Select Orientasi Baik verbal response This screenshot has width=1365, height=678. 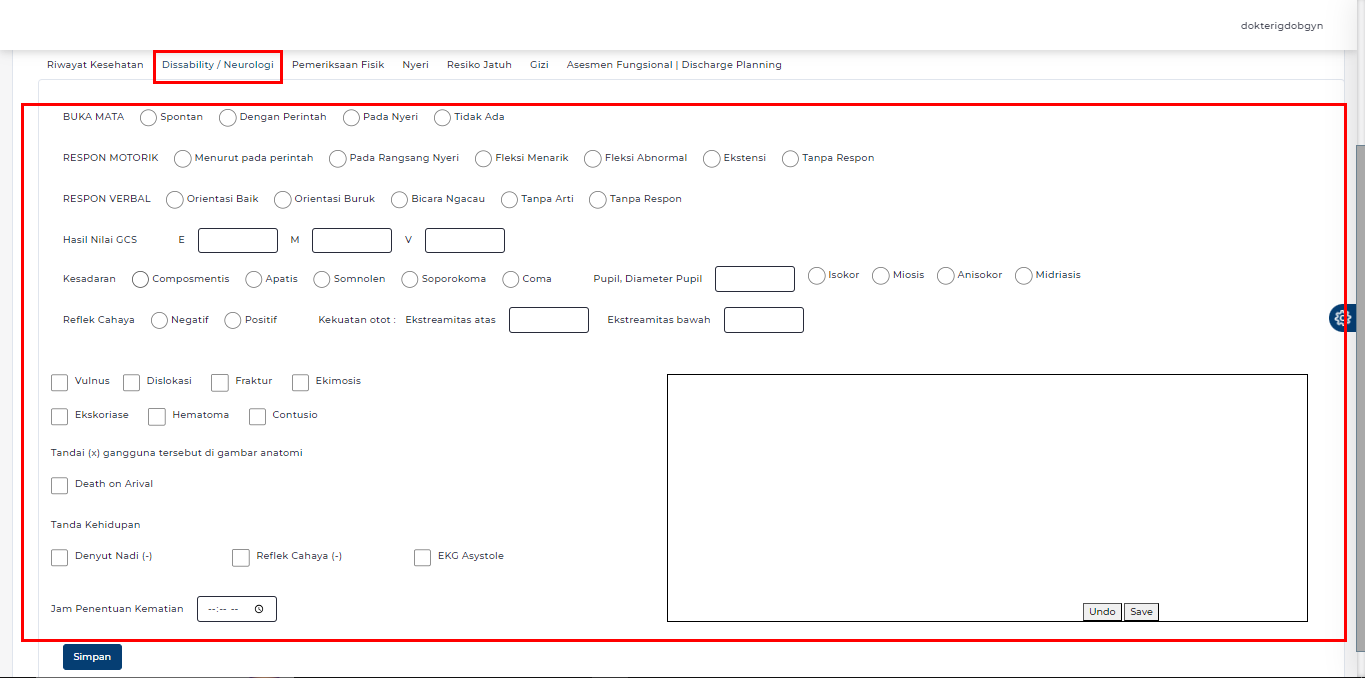pyautogui.click(x=175, y=200)
